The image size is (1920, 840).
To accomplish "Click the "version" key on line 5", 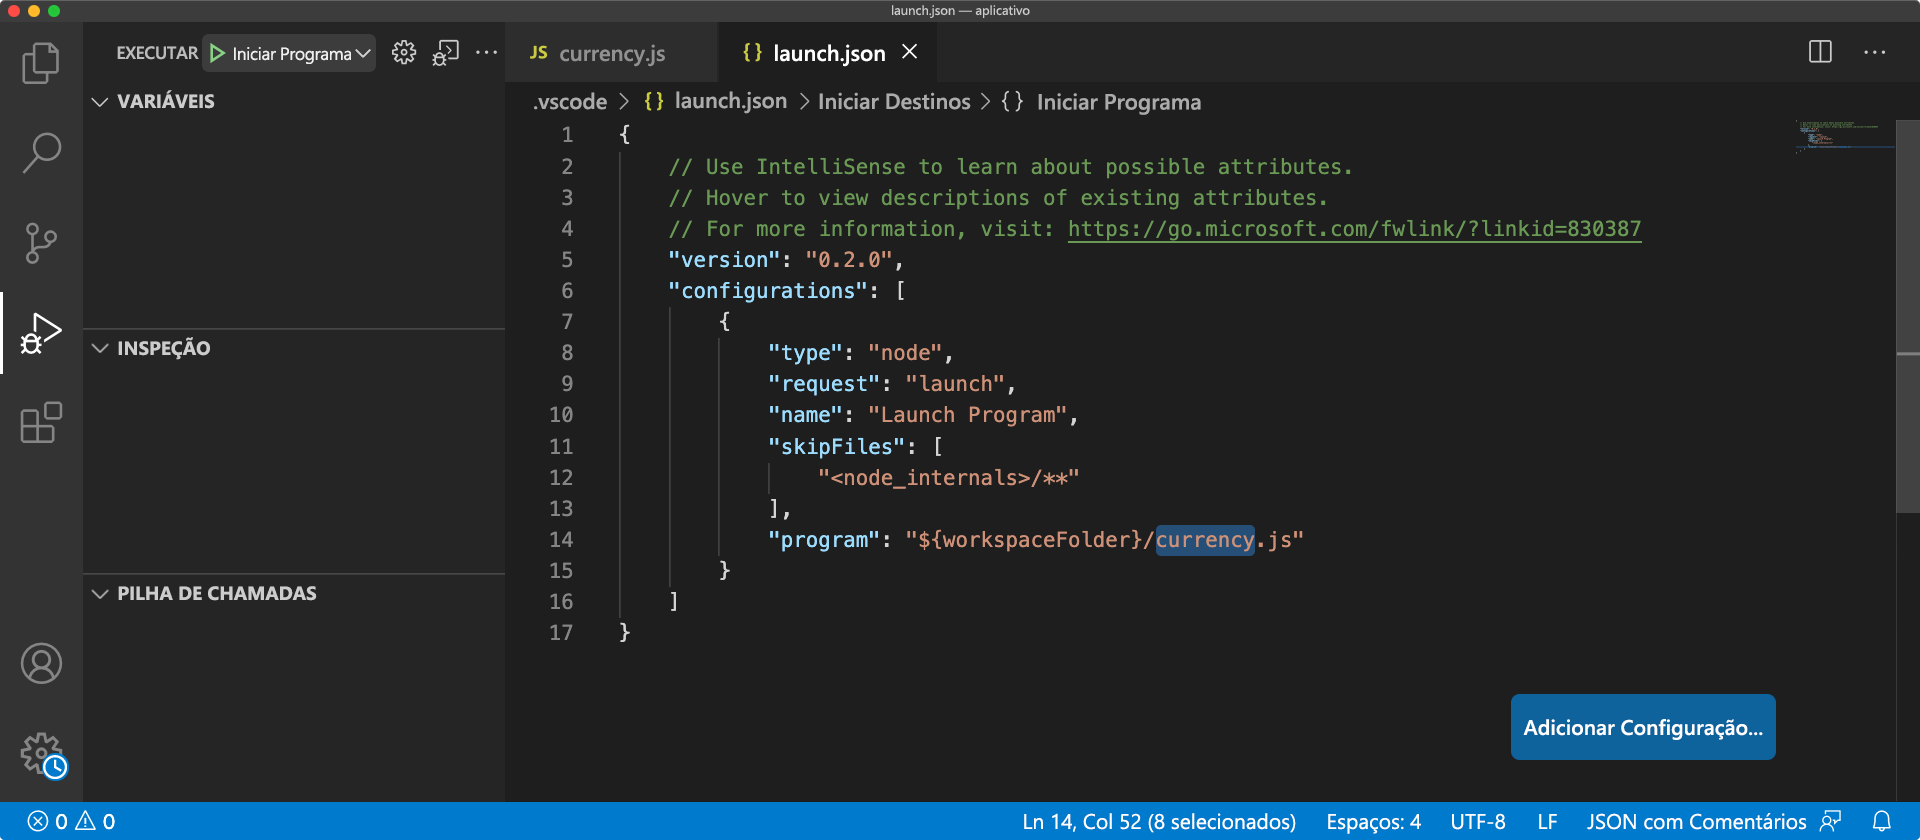I will [x=724, y=260].
